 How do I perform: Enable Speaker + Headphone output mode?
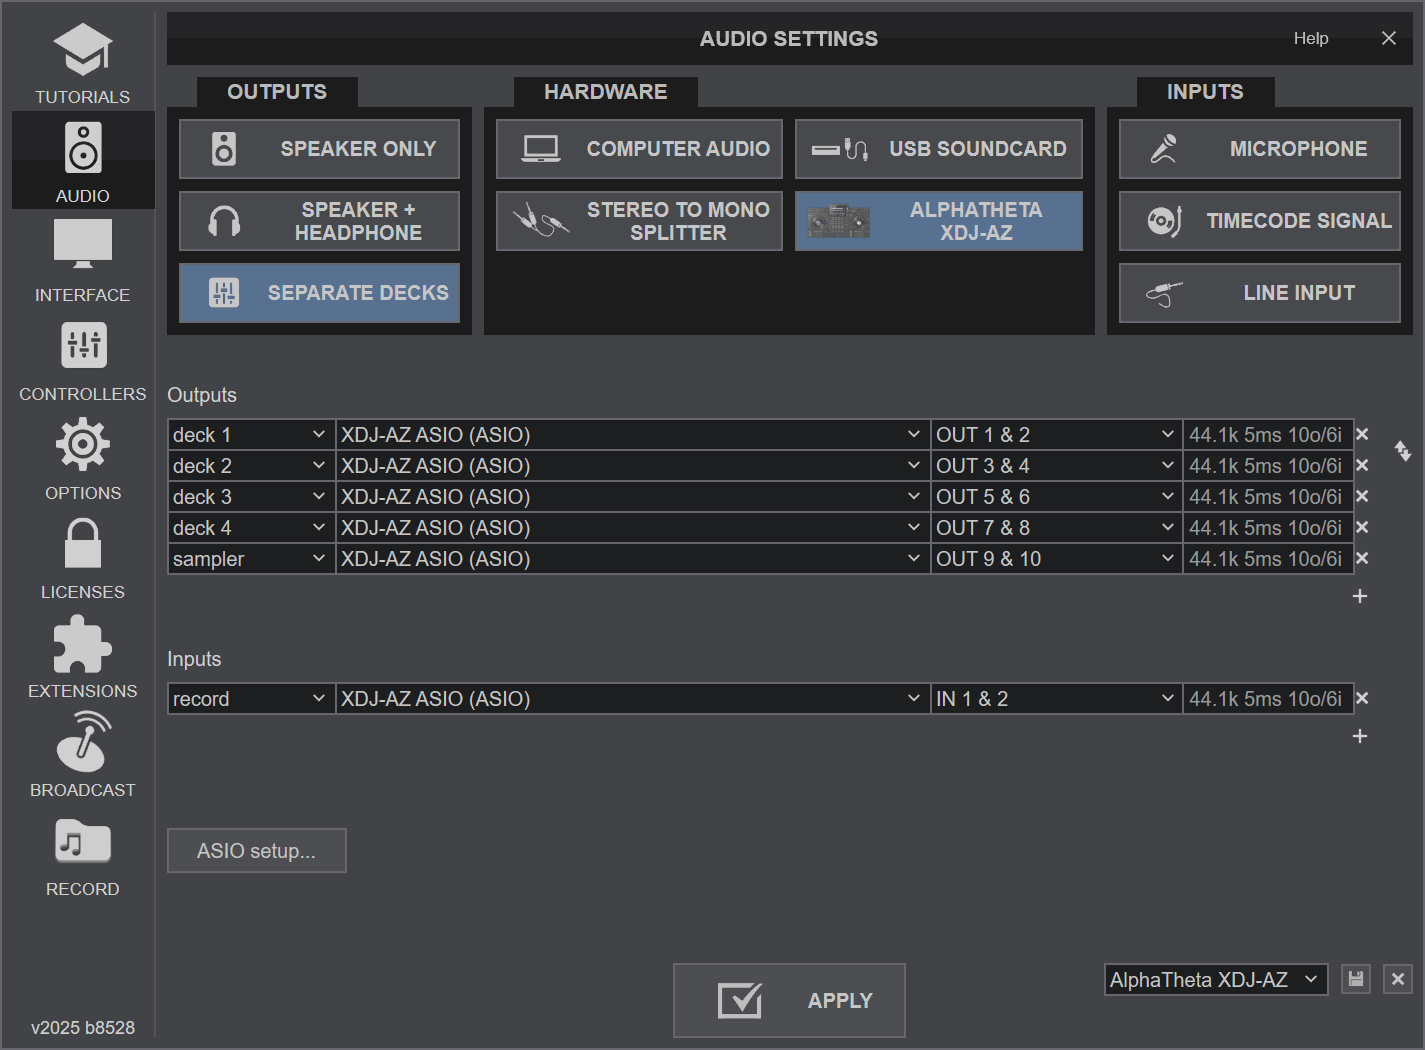(x=319, y=221)
